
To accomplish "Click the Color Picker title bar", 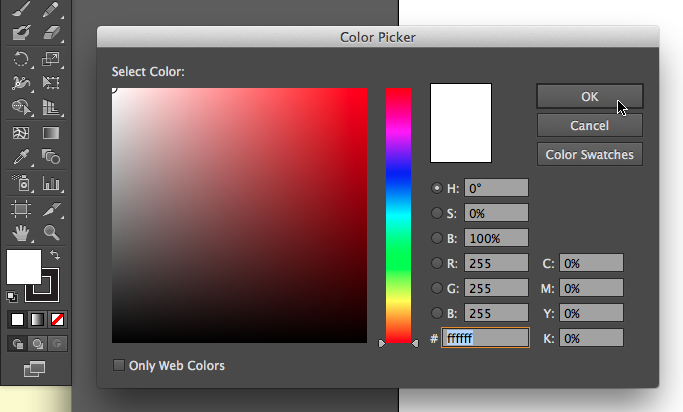I will (x=378, y=37).
